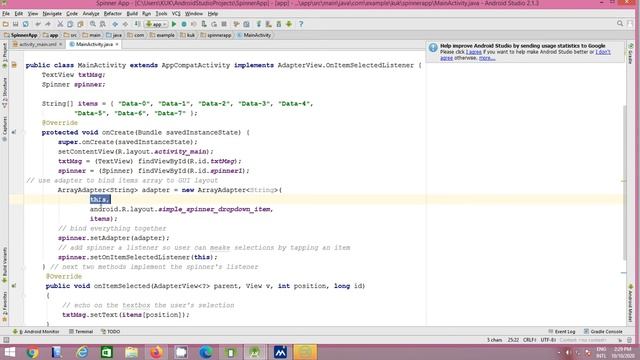The image size is (640, 360).
Task: Click the editor vertical scrollbar
Action: [624, 182]
